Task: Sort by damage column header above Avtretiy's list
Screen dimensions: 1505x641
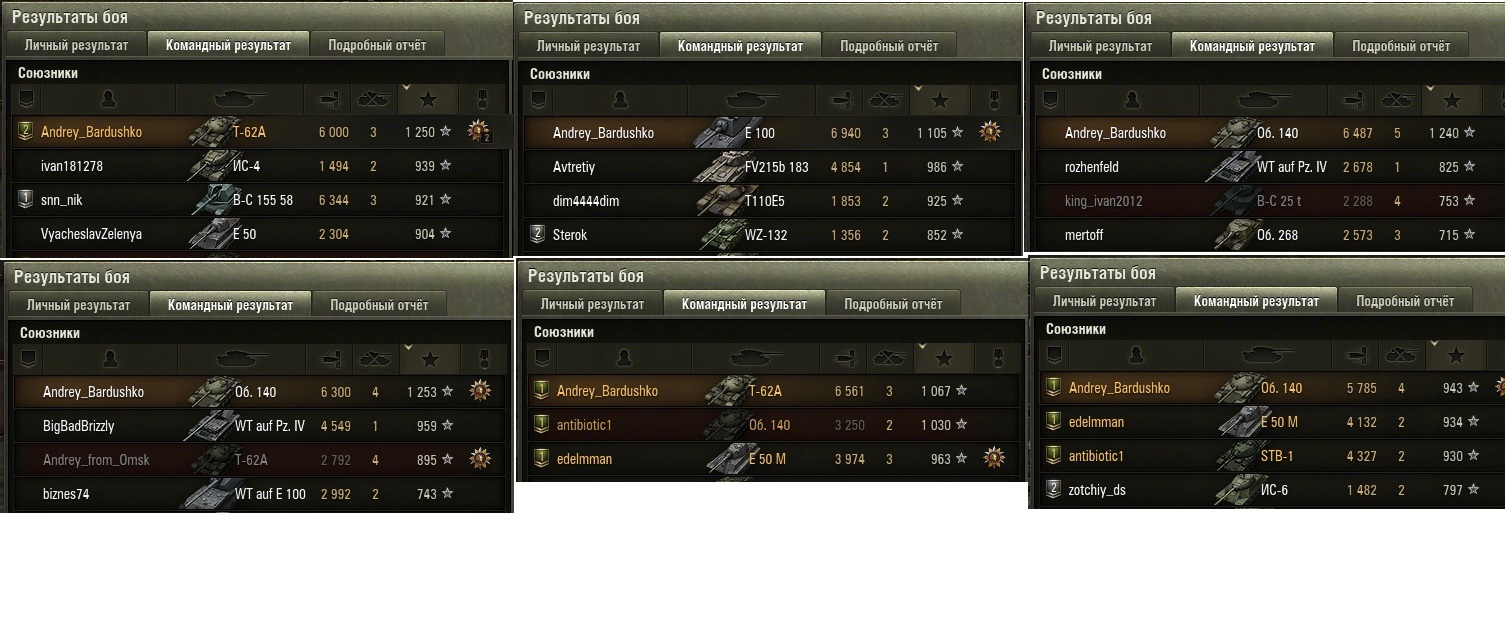Action: point(841,101)
